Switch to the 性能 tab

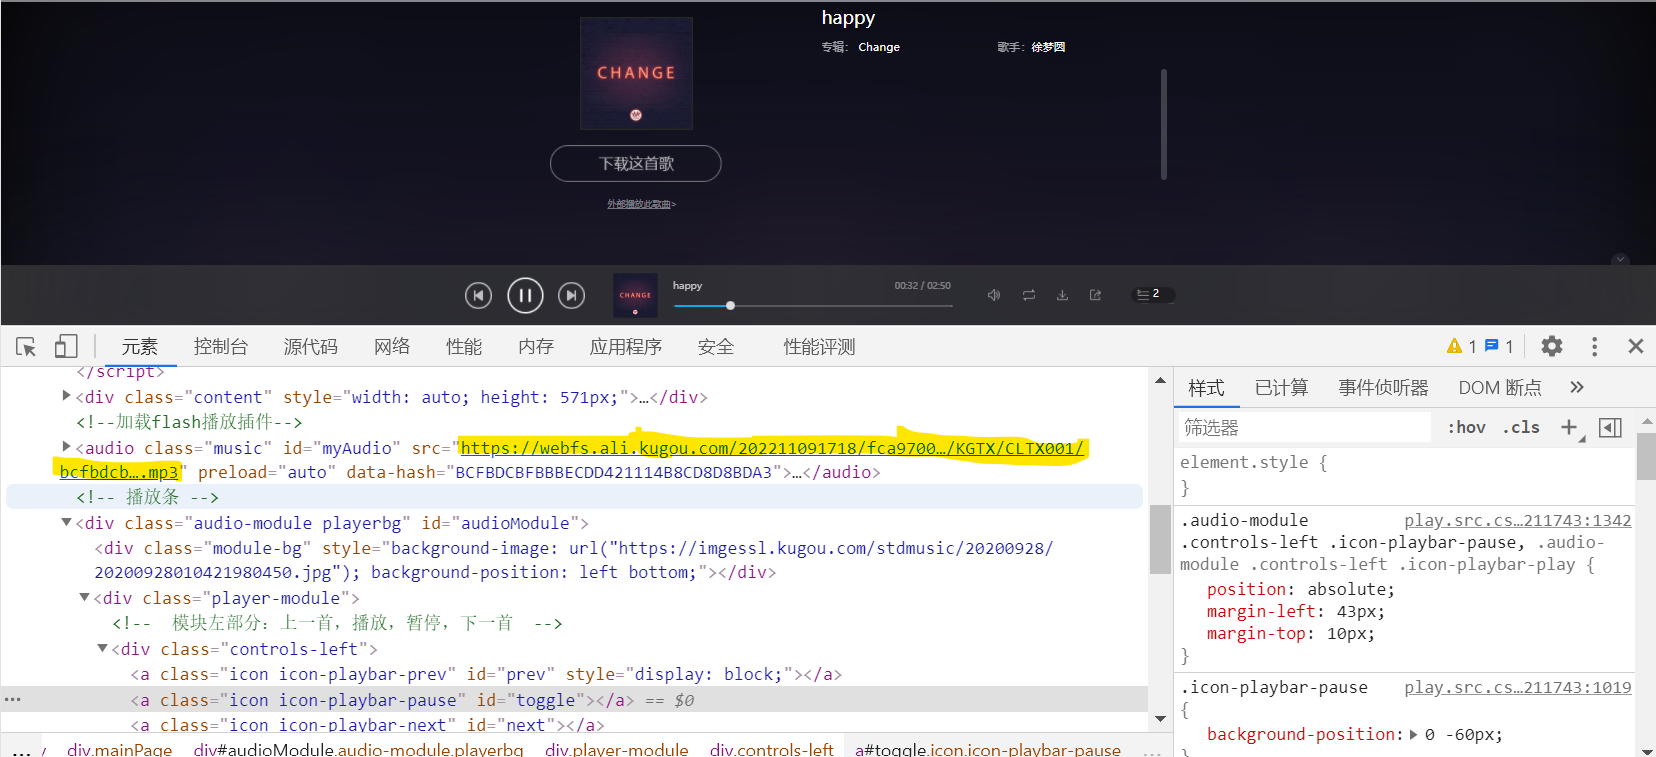point(464,347)
